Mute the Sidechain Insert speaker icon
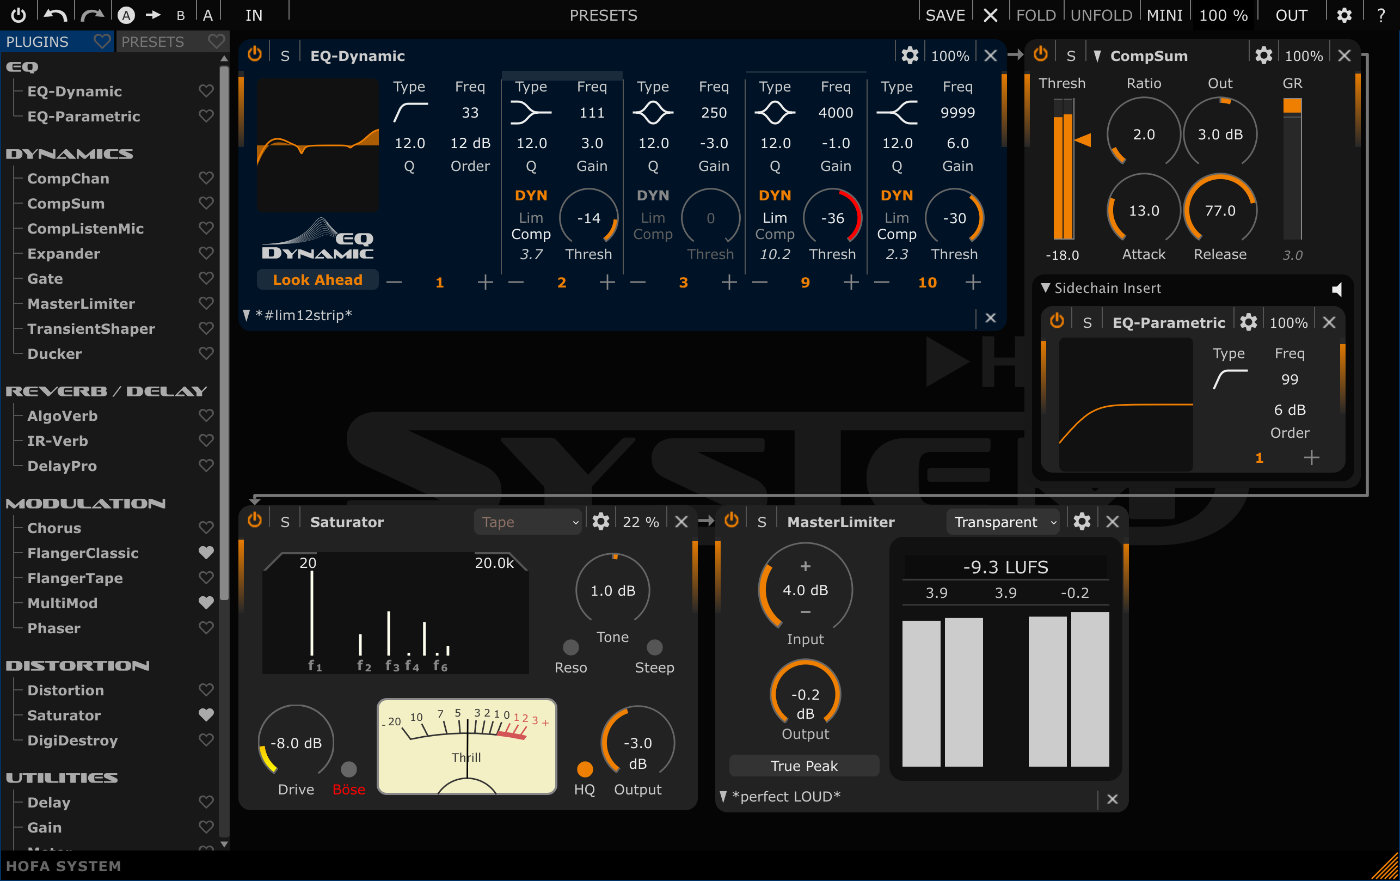The height and width of the screenshot is (881, 1400). [x=1337, y=288]
